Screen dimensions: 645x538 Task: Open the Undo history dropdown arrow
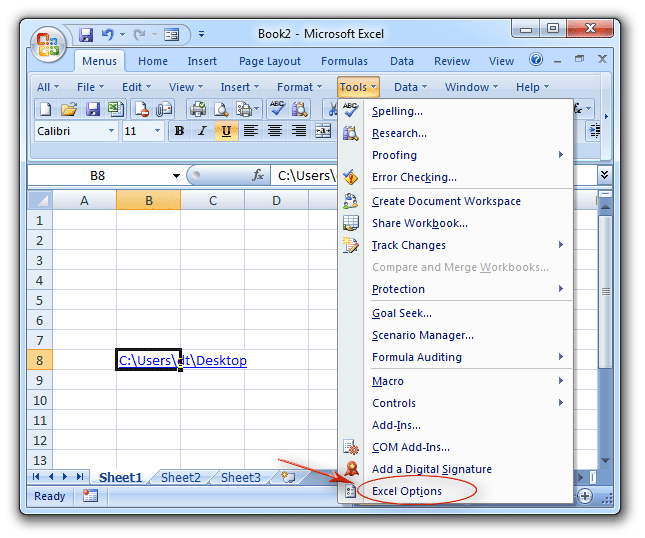coord(122,35)
